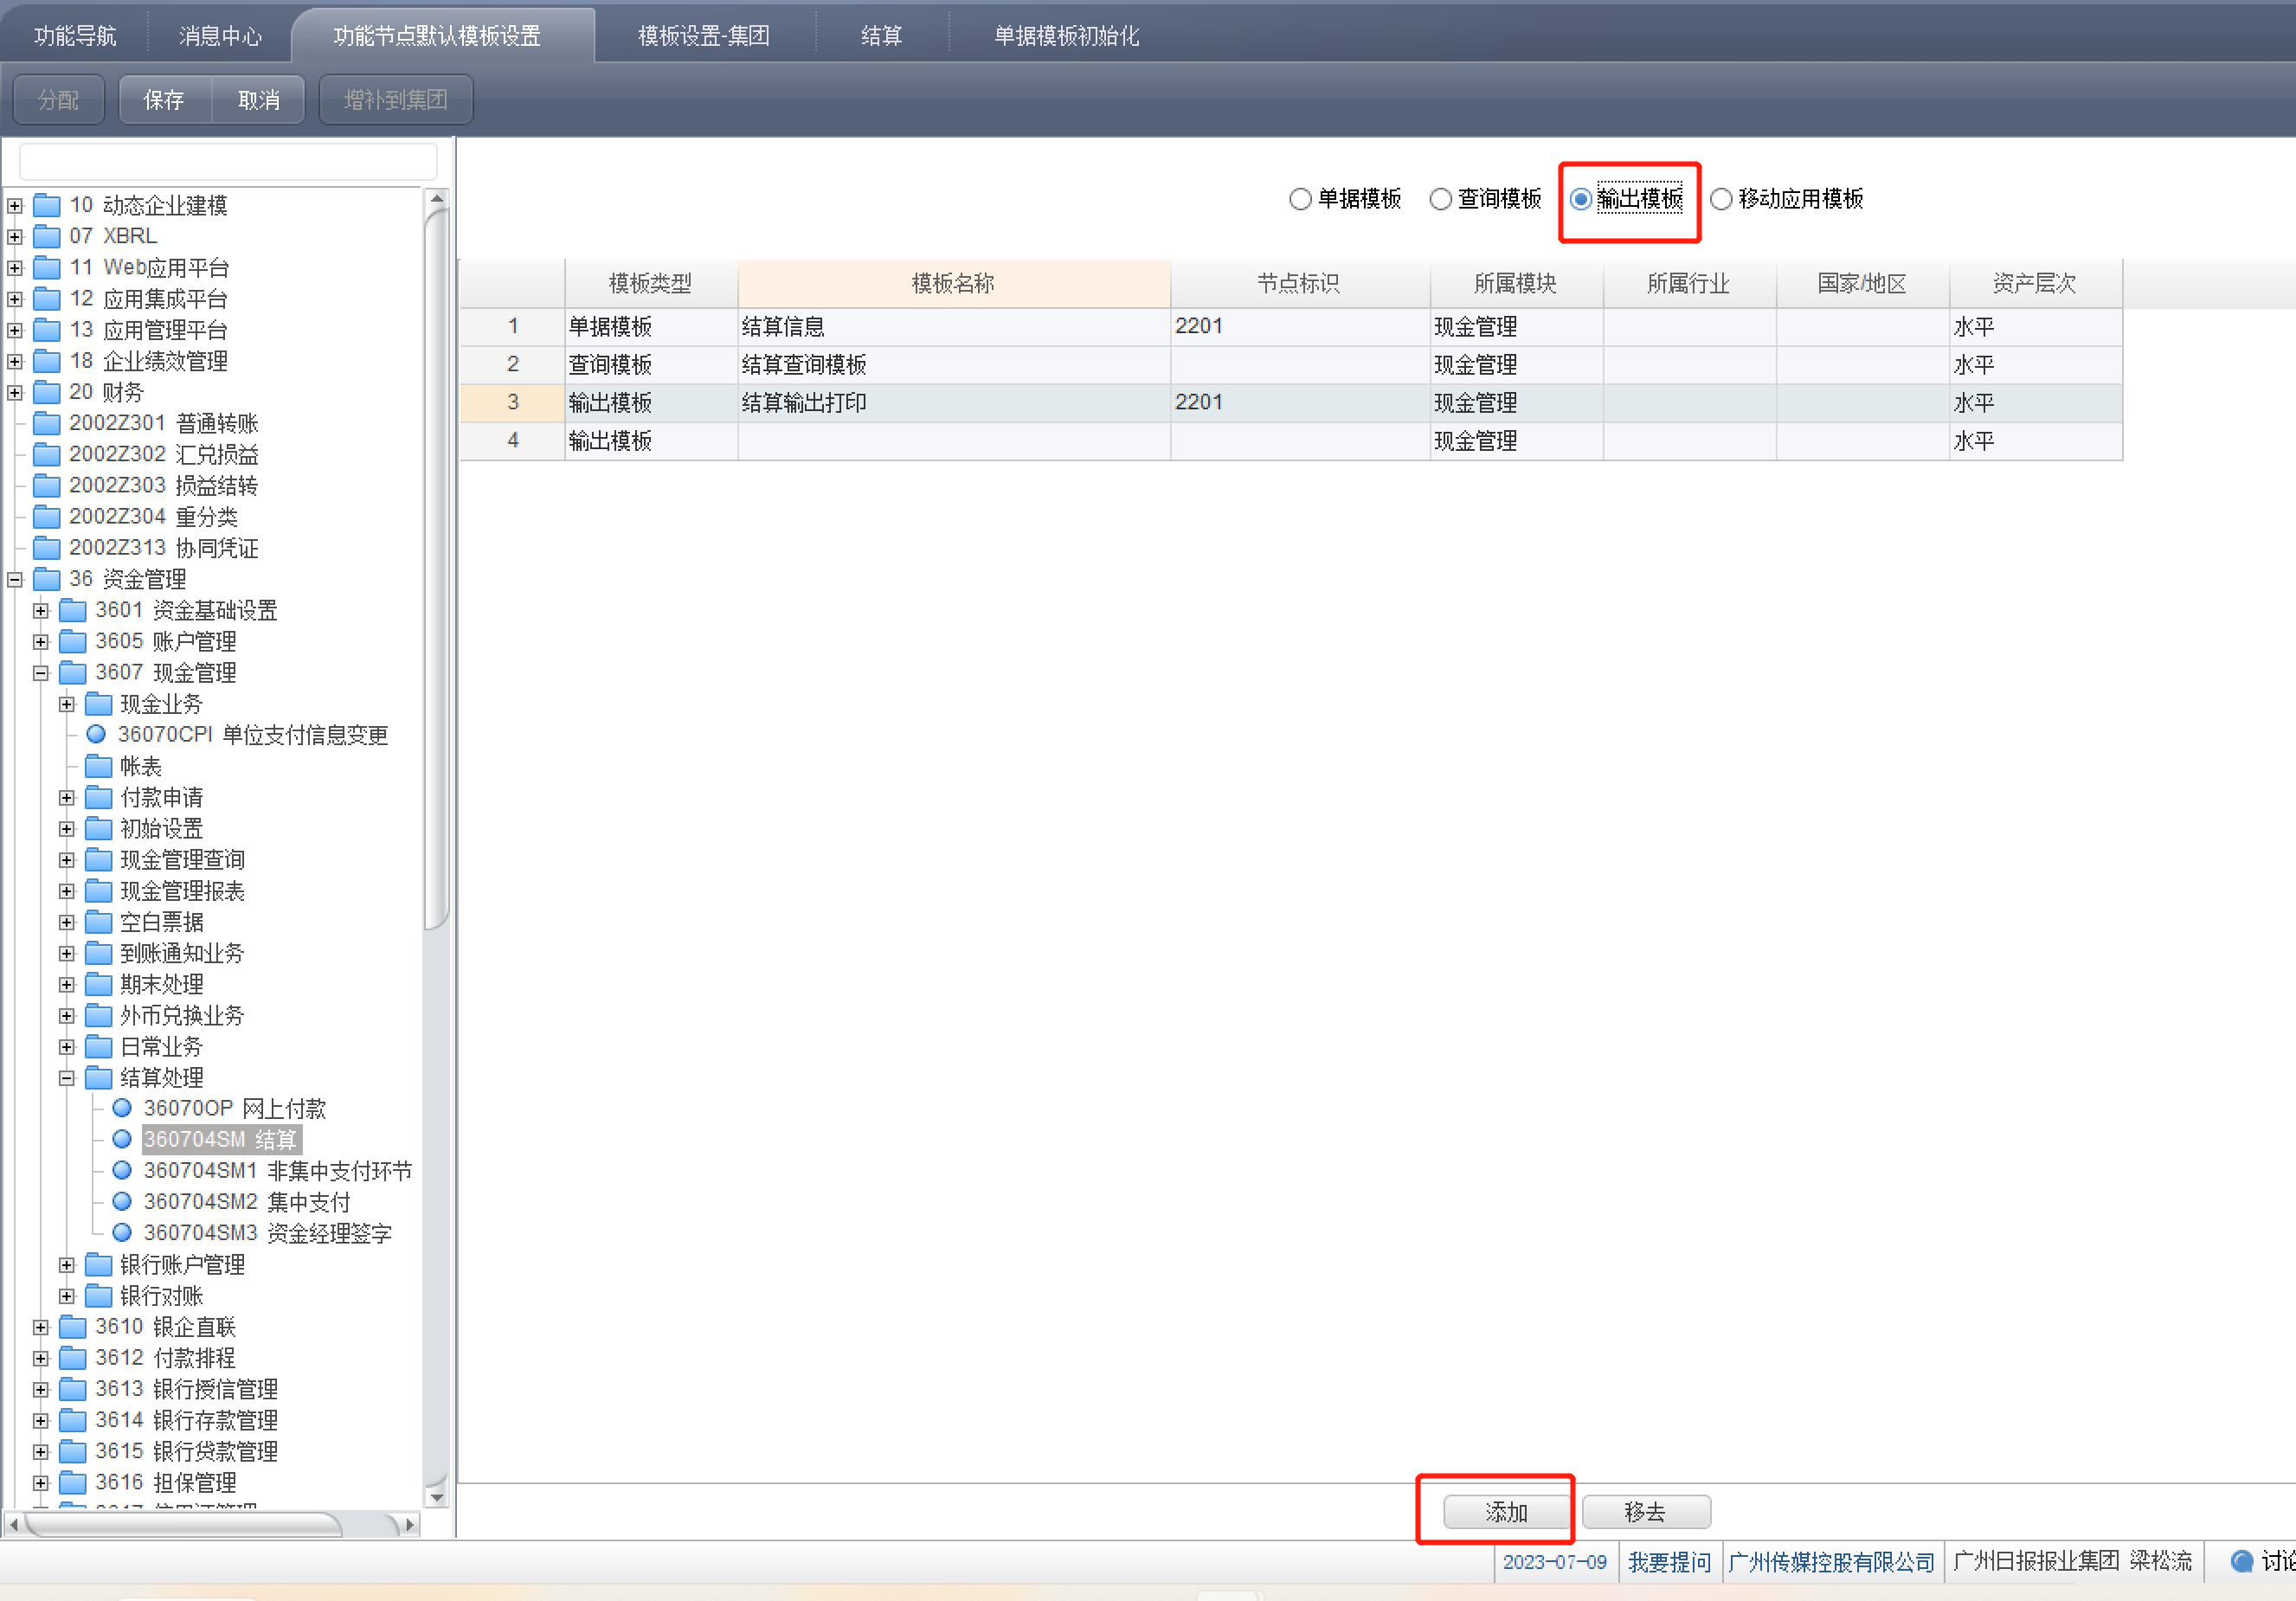The width and height of the screenshot is (2296, 1601).
Task: Select the 单据模板 radio button
Action: 1300,199
